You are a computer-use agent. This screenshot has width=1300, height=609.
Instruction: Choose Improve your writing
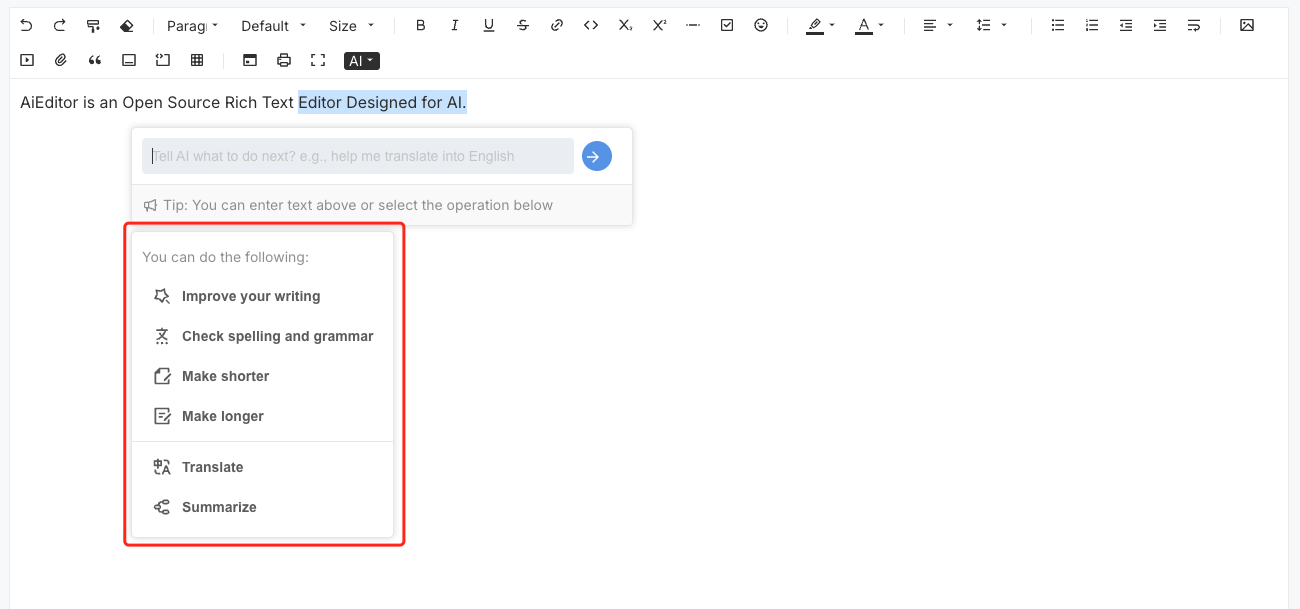click(262, 296)
